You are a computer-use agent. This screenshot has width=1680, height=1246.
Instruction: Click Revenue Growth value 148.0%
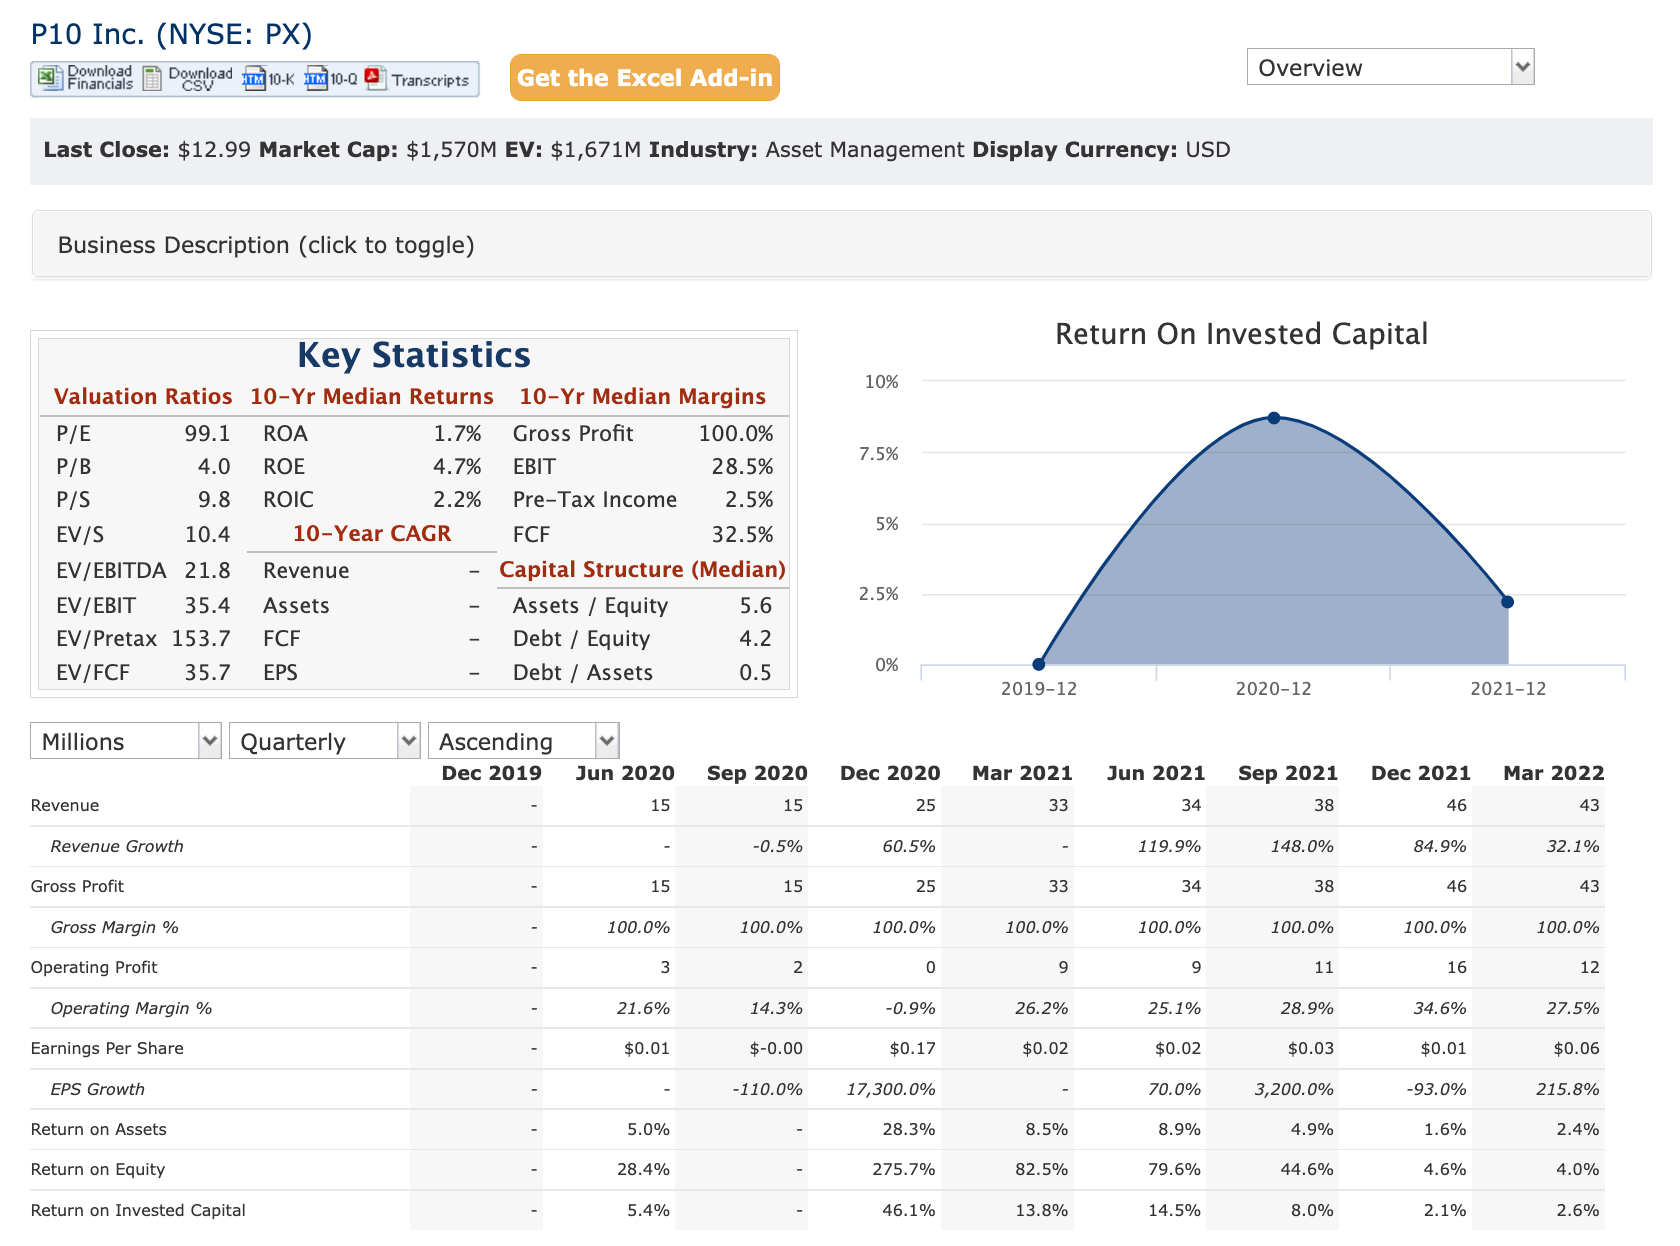click(x=1303, y=846)
